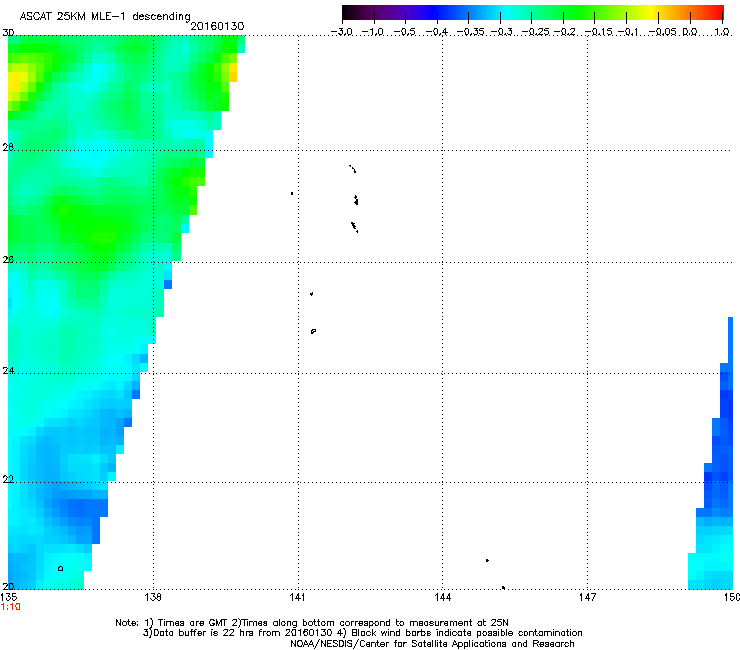Image resolution: width=740 pixels, height=650 pixels.
Task: Select the -0.5 color scale value
Action: tap(405, 32)
